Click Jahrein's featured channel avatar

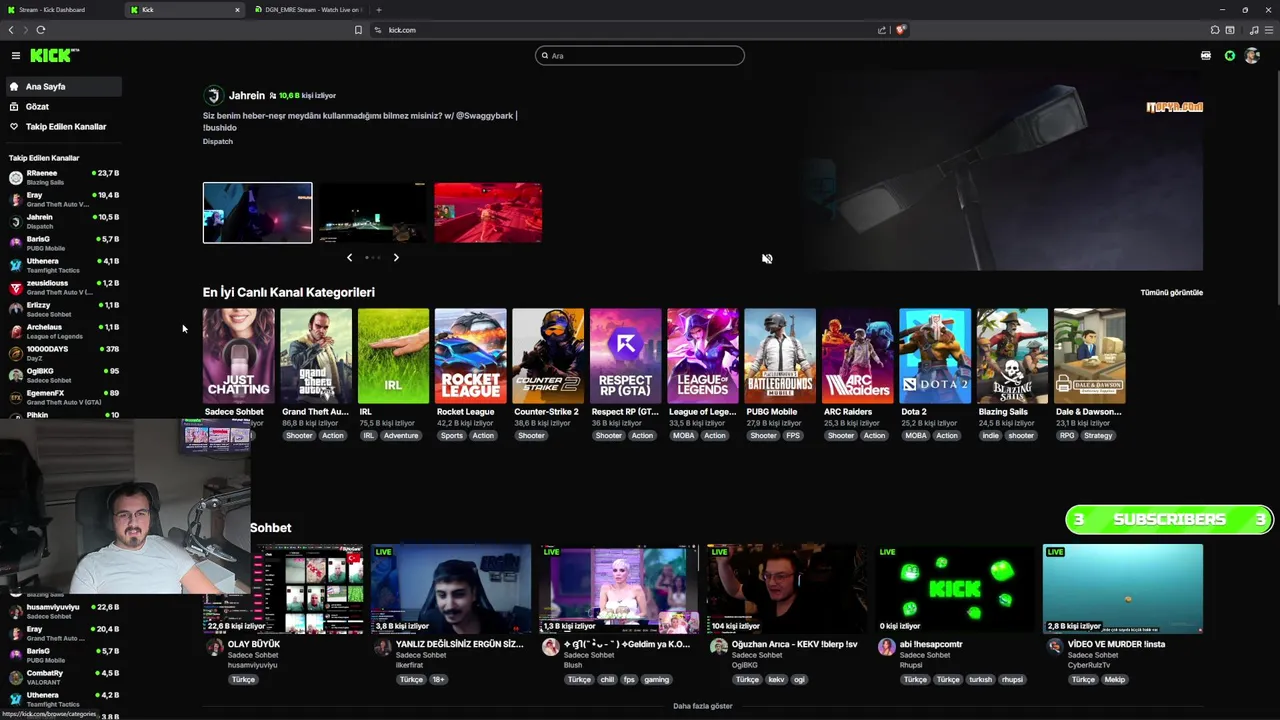click(213, 96)
